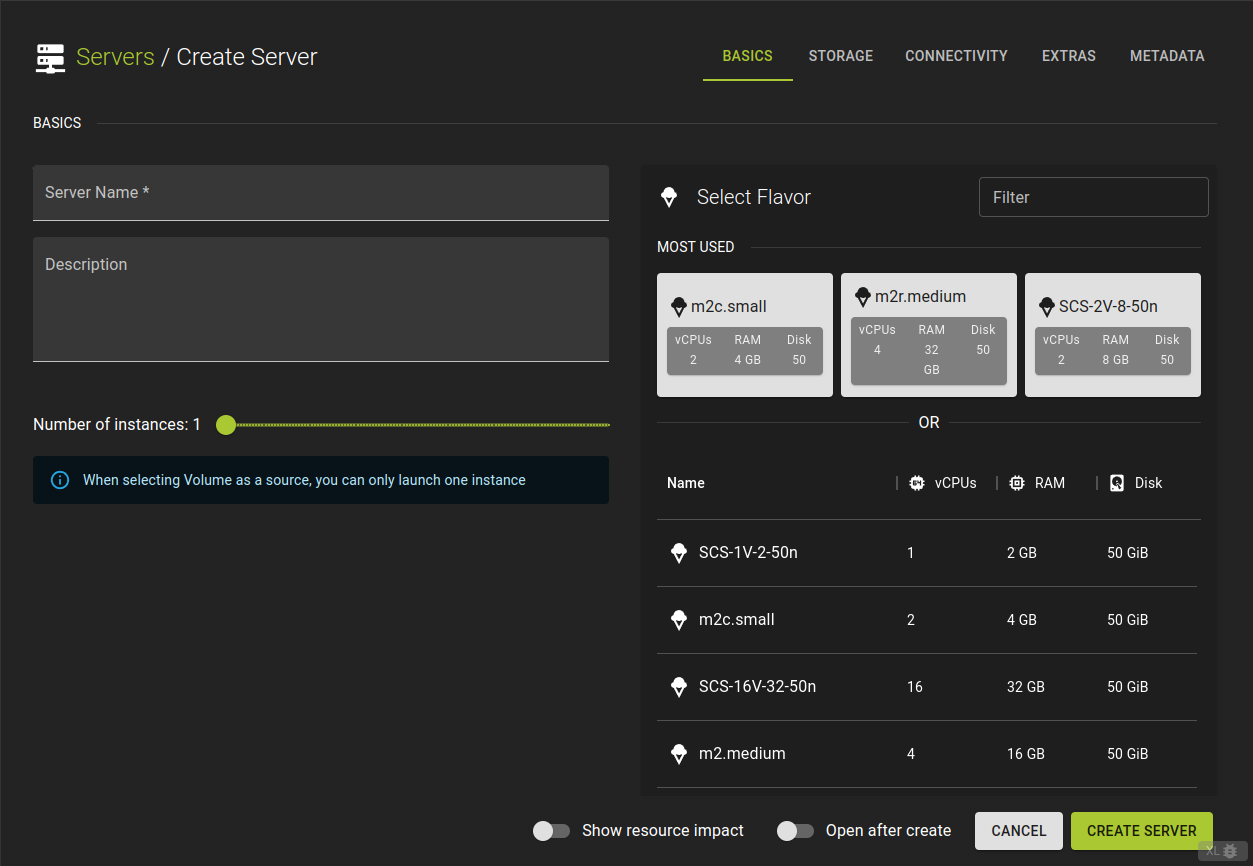Click the Disk drive icon in table header
The width and height of the screenshot is (1253, 866).
1117,483
